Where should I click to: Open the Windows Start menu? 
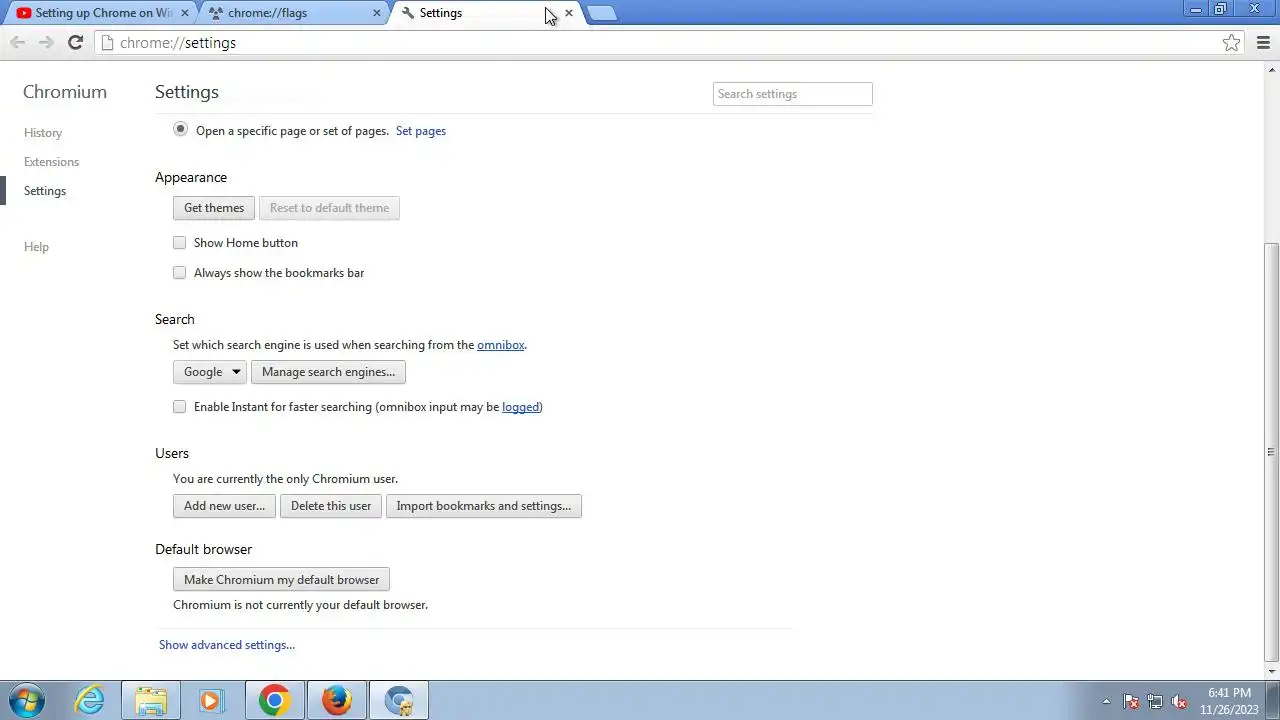pos(27,700)
